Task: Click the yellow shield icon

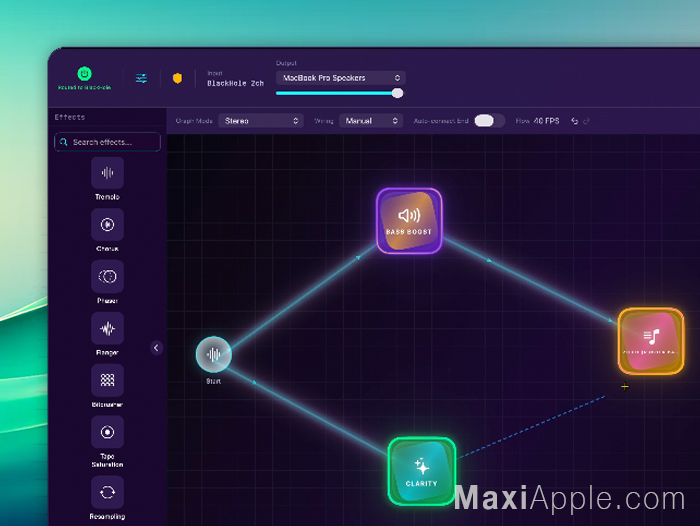Action: point(177,79)
